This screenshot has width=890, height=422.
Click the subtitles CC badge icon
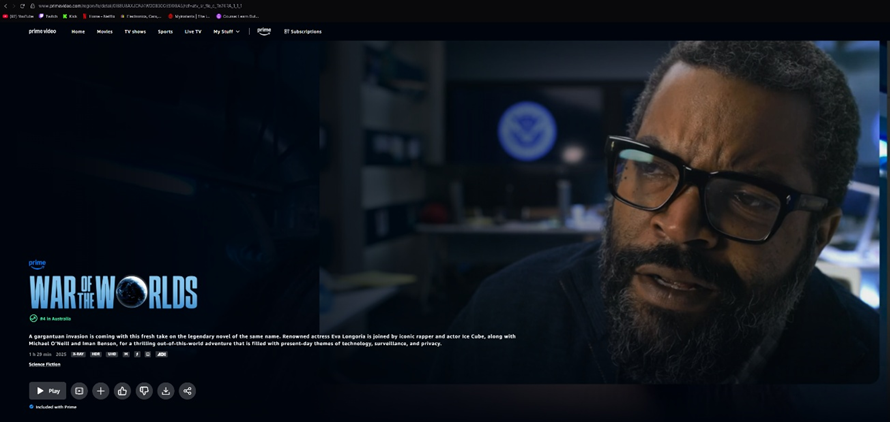(x=148, y=354)
